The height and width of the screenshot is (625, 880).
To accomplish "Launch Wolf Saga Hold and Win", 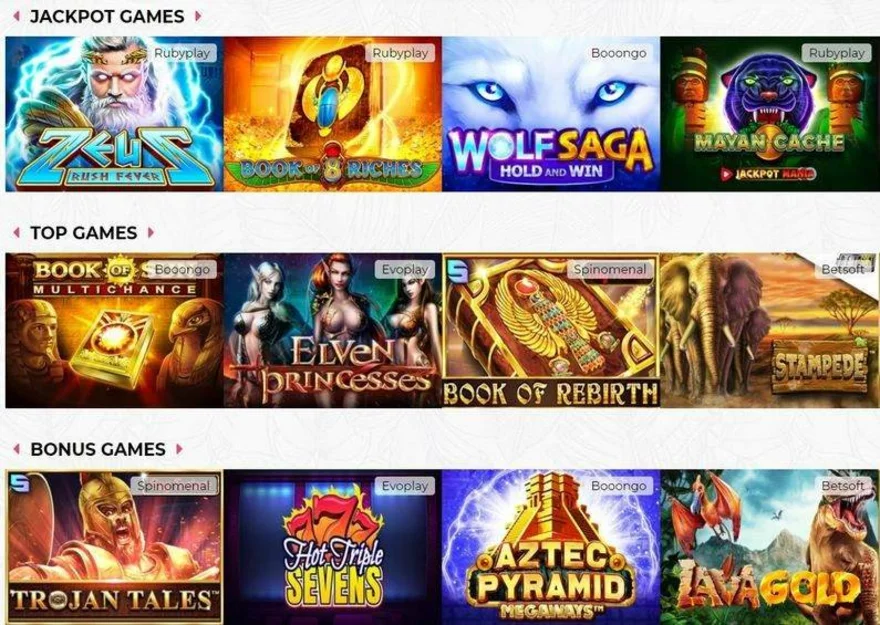I will pyautogui.click(x=551, y=114).
